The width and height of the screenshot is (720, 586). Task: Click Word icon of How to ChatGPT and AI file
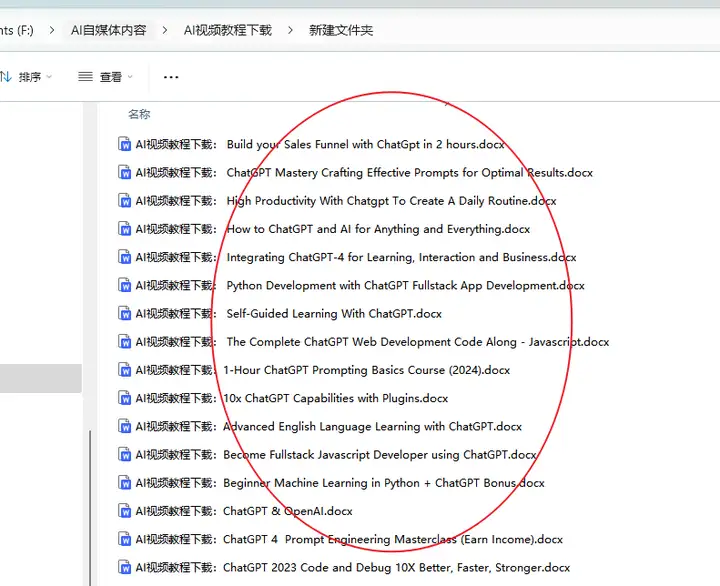124,229
